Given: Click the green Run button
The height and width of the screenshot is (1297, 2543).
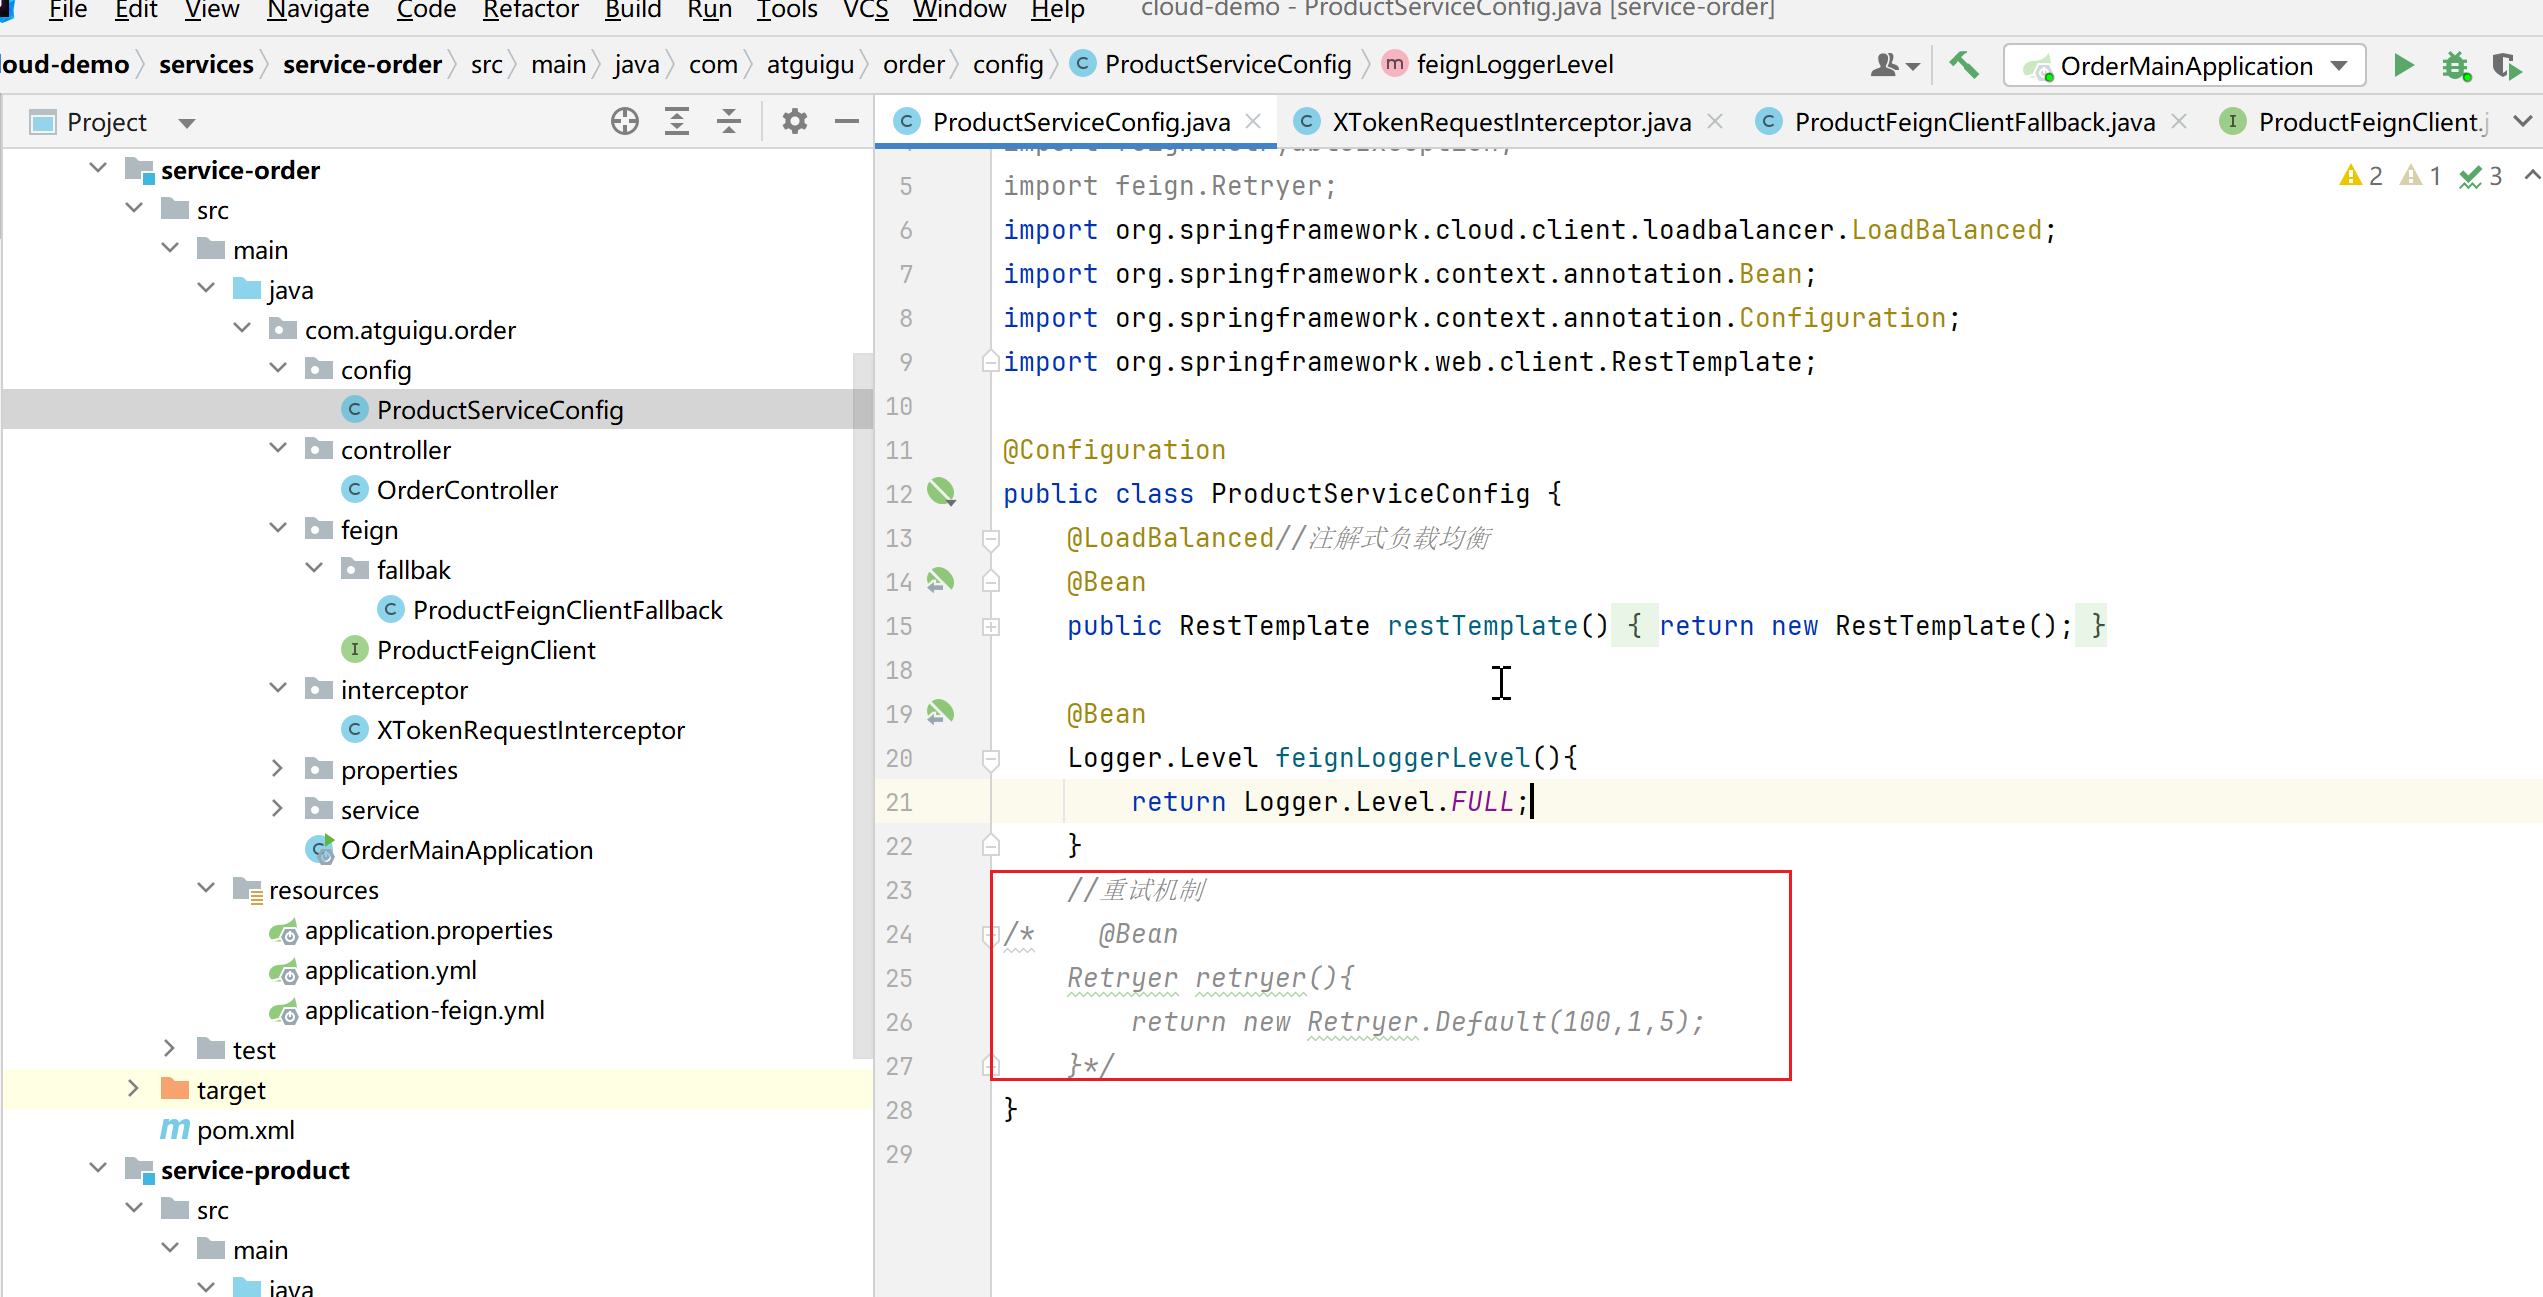Looking at the screenshot, I should point(2403,66).
